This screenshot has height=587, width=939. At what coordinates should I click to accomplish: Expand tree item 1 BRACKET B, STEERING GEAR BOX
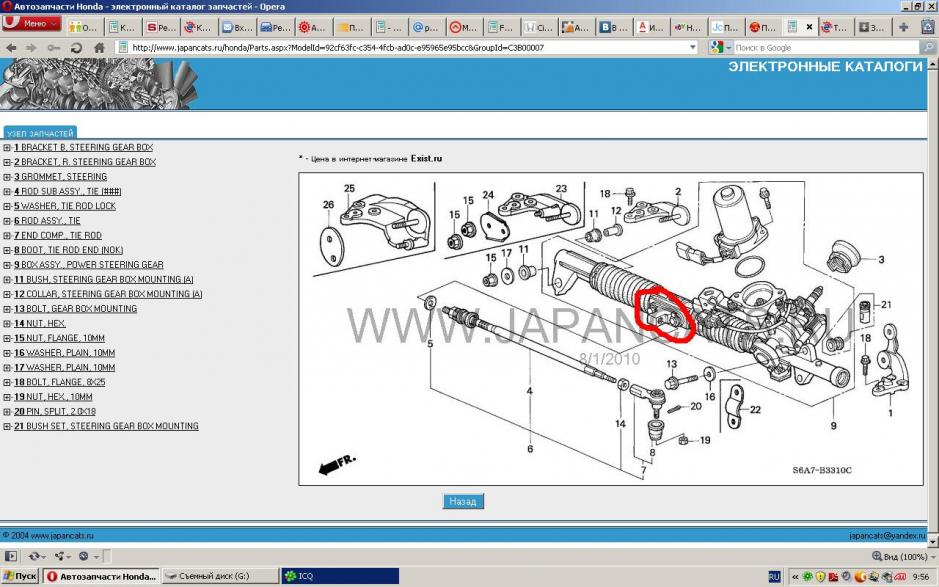(x=7, y=147)
